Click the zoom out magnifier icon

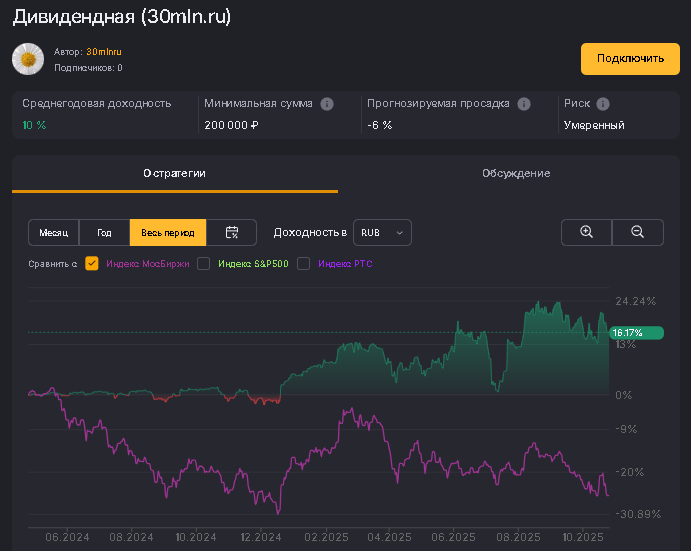point(637,232)
